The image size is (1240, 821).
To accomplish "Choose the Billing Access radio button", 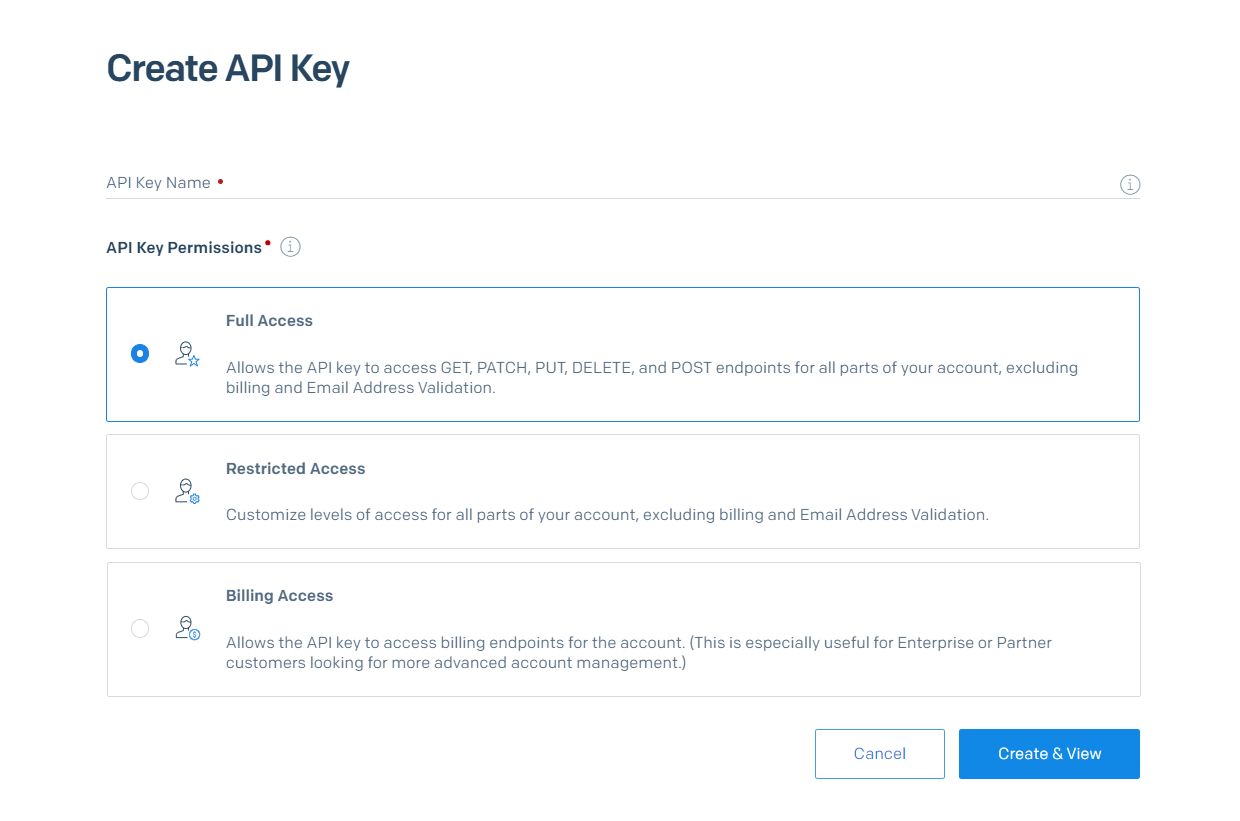I will tap(139, 628).
